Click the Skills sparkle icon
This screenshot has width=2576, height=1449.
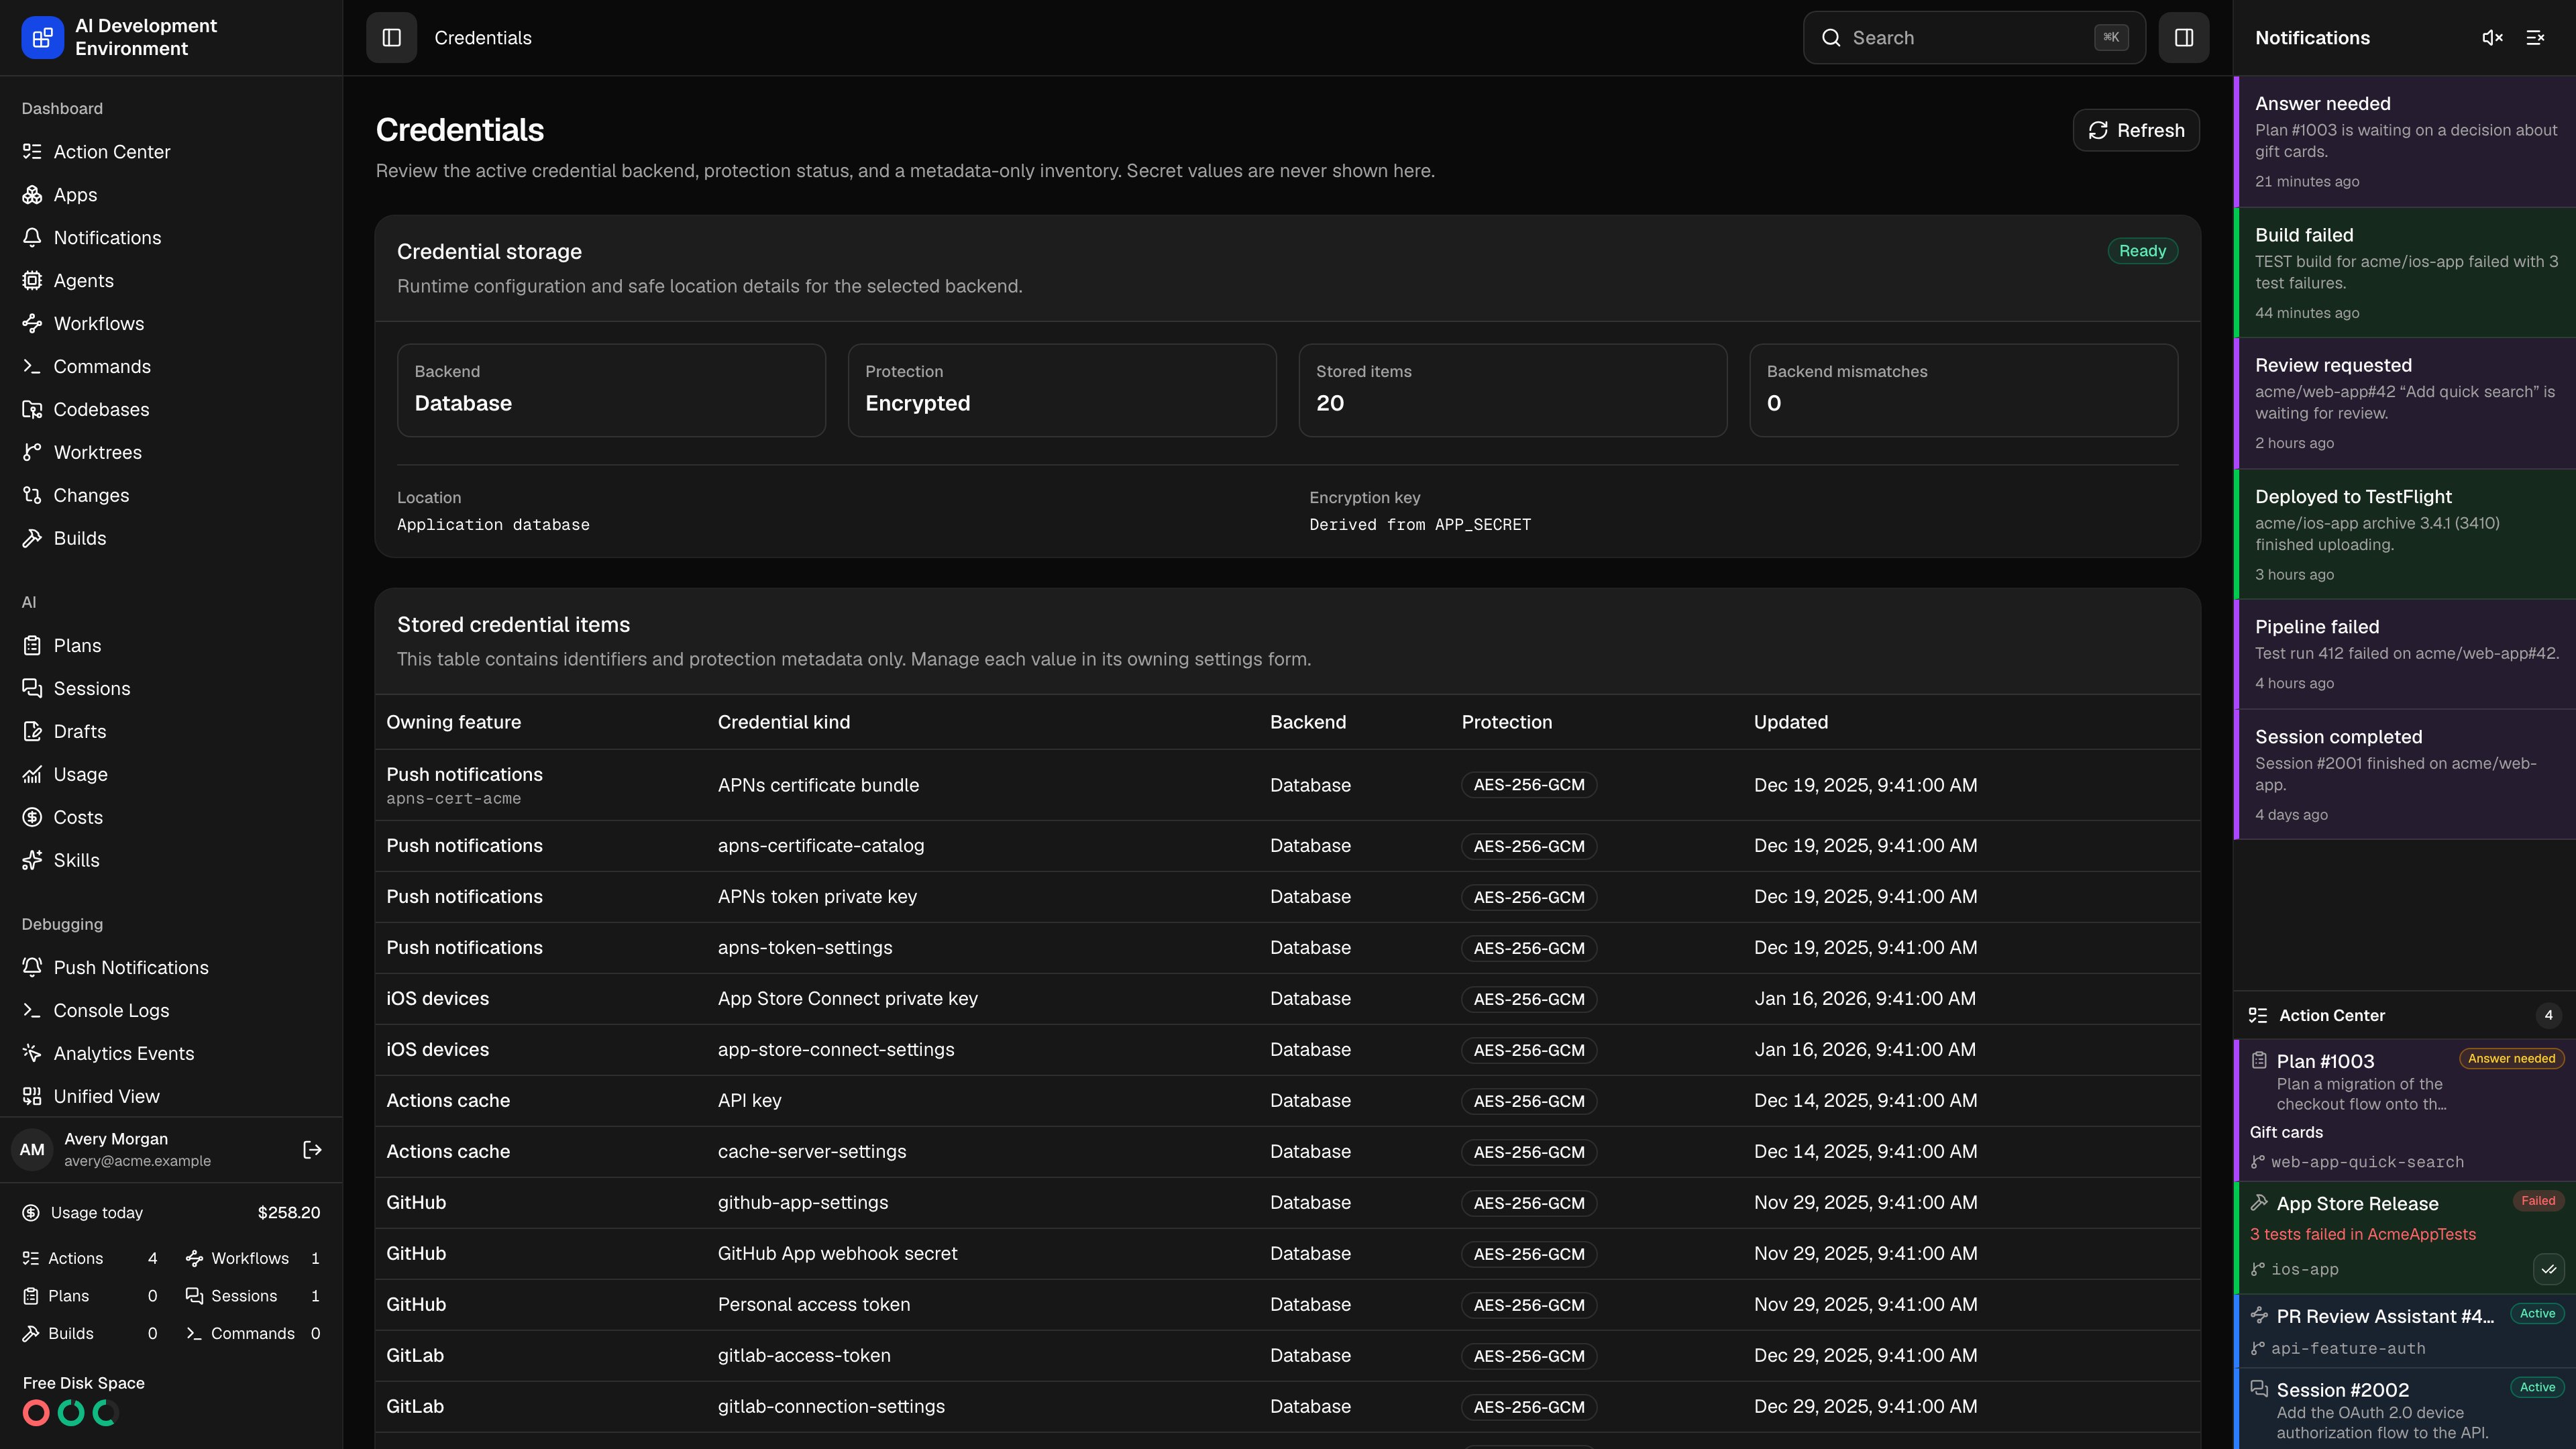pos(32,861)
